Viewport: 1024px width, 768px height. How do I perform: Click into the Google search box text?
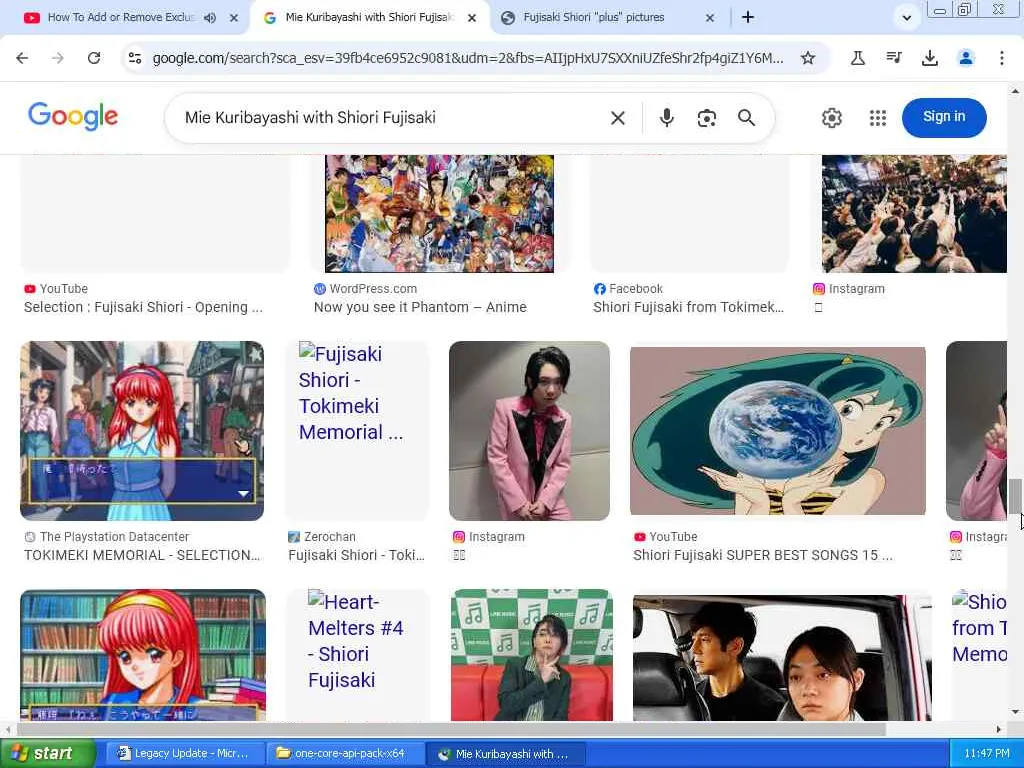pyautogui.click(x=310, y=118)
